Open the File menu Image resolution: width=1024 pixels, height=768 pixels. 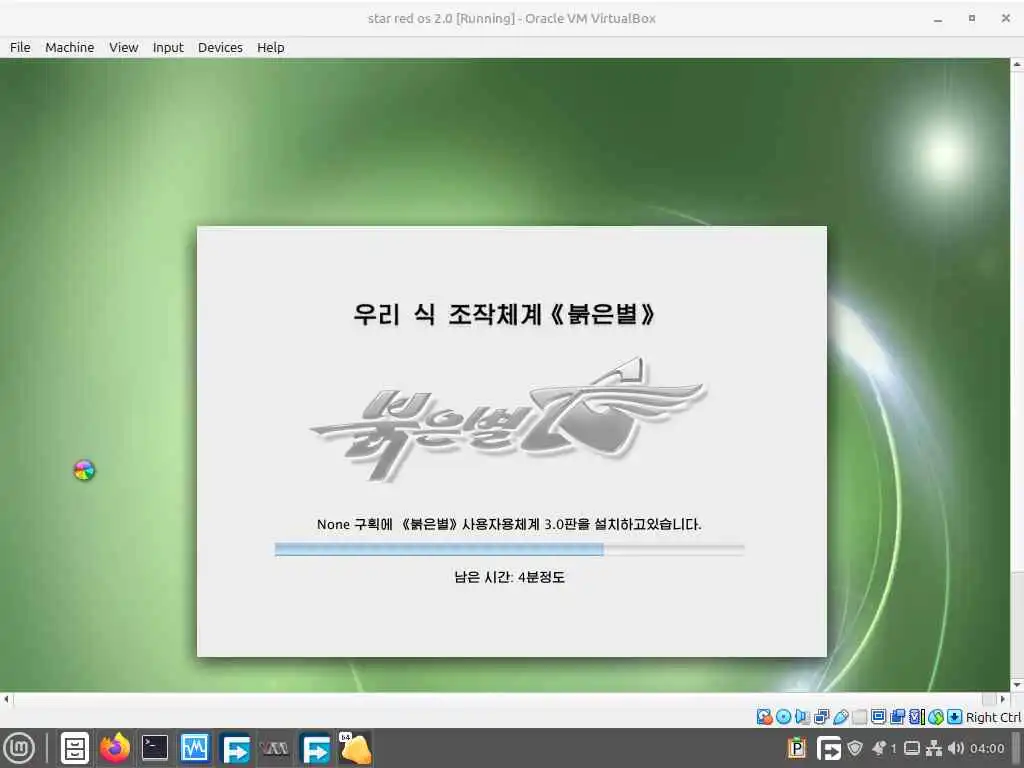tap(20, 48)
